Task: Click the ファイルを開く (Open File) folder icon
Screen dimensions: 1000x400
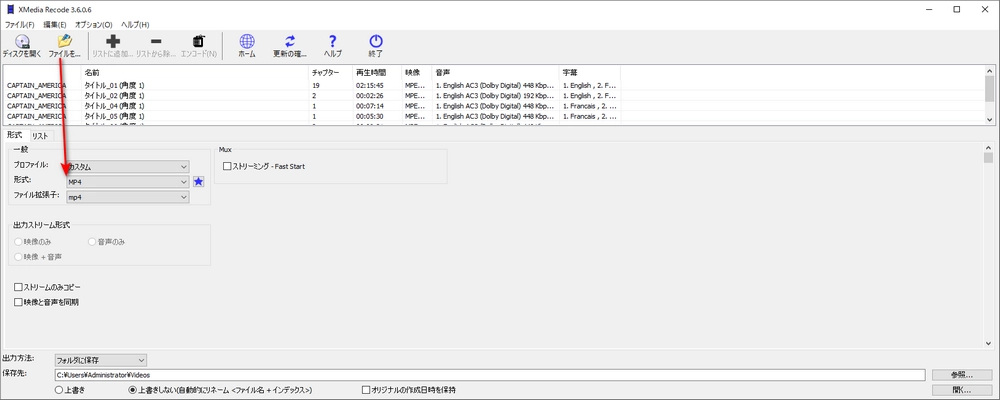Action: (64, 42)
